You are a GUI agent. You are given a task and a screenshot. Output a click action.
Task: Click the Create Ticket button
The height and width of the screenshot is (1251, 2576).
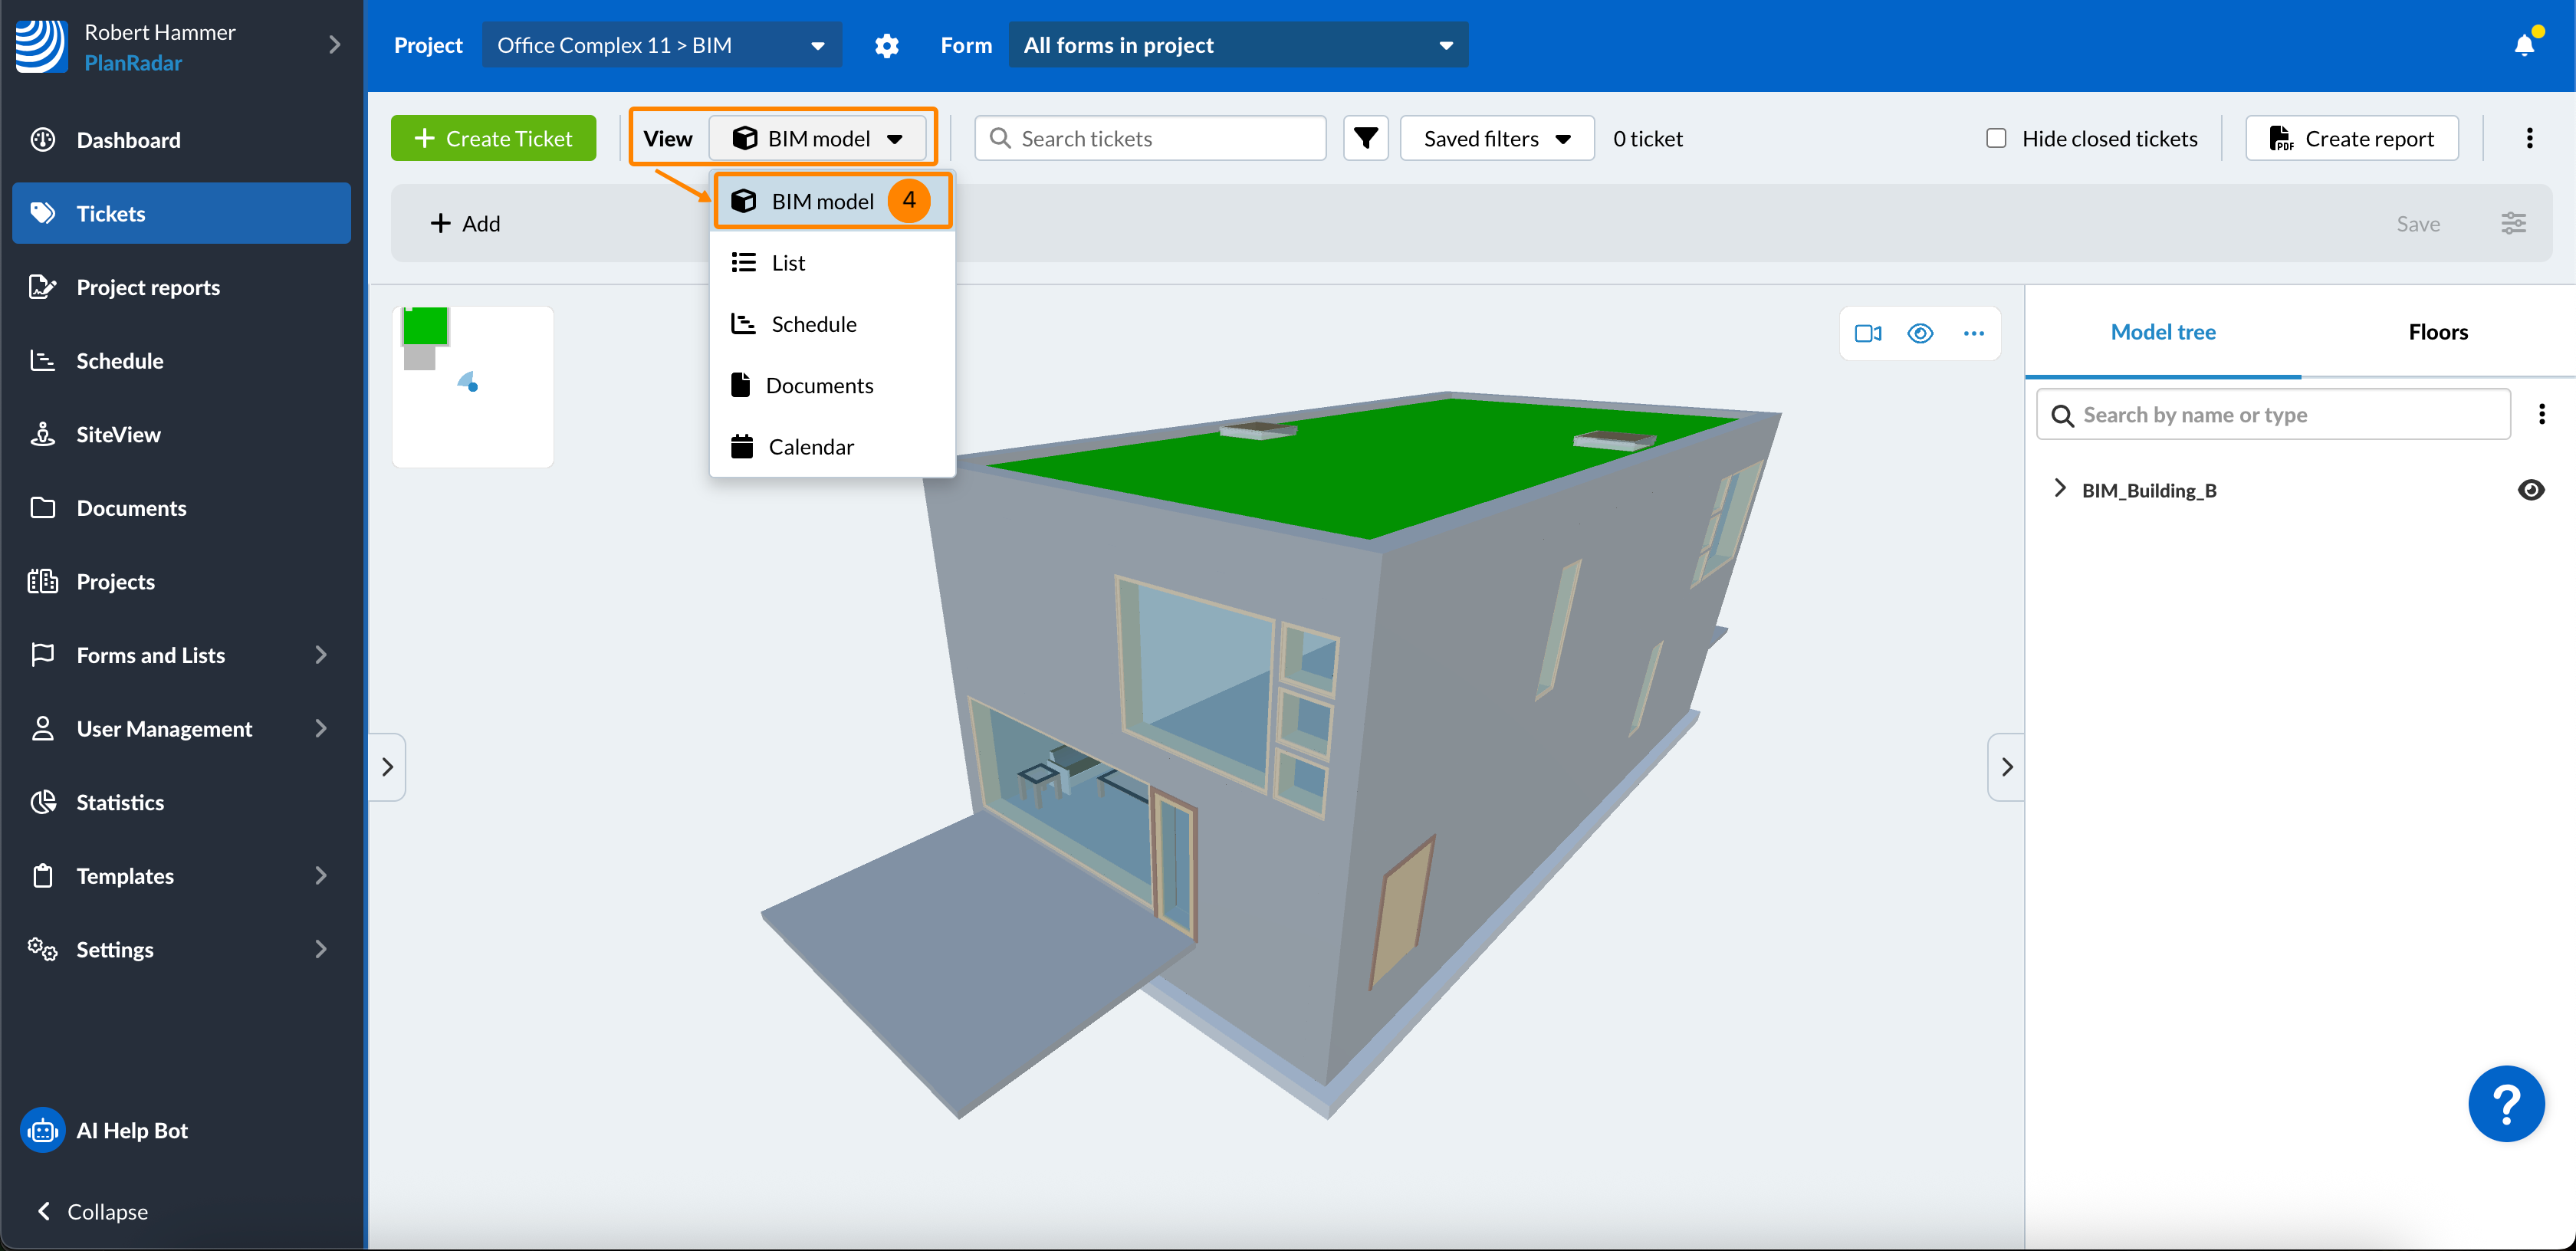tap(493, 138)
